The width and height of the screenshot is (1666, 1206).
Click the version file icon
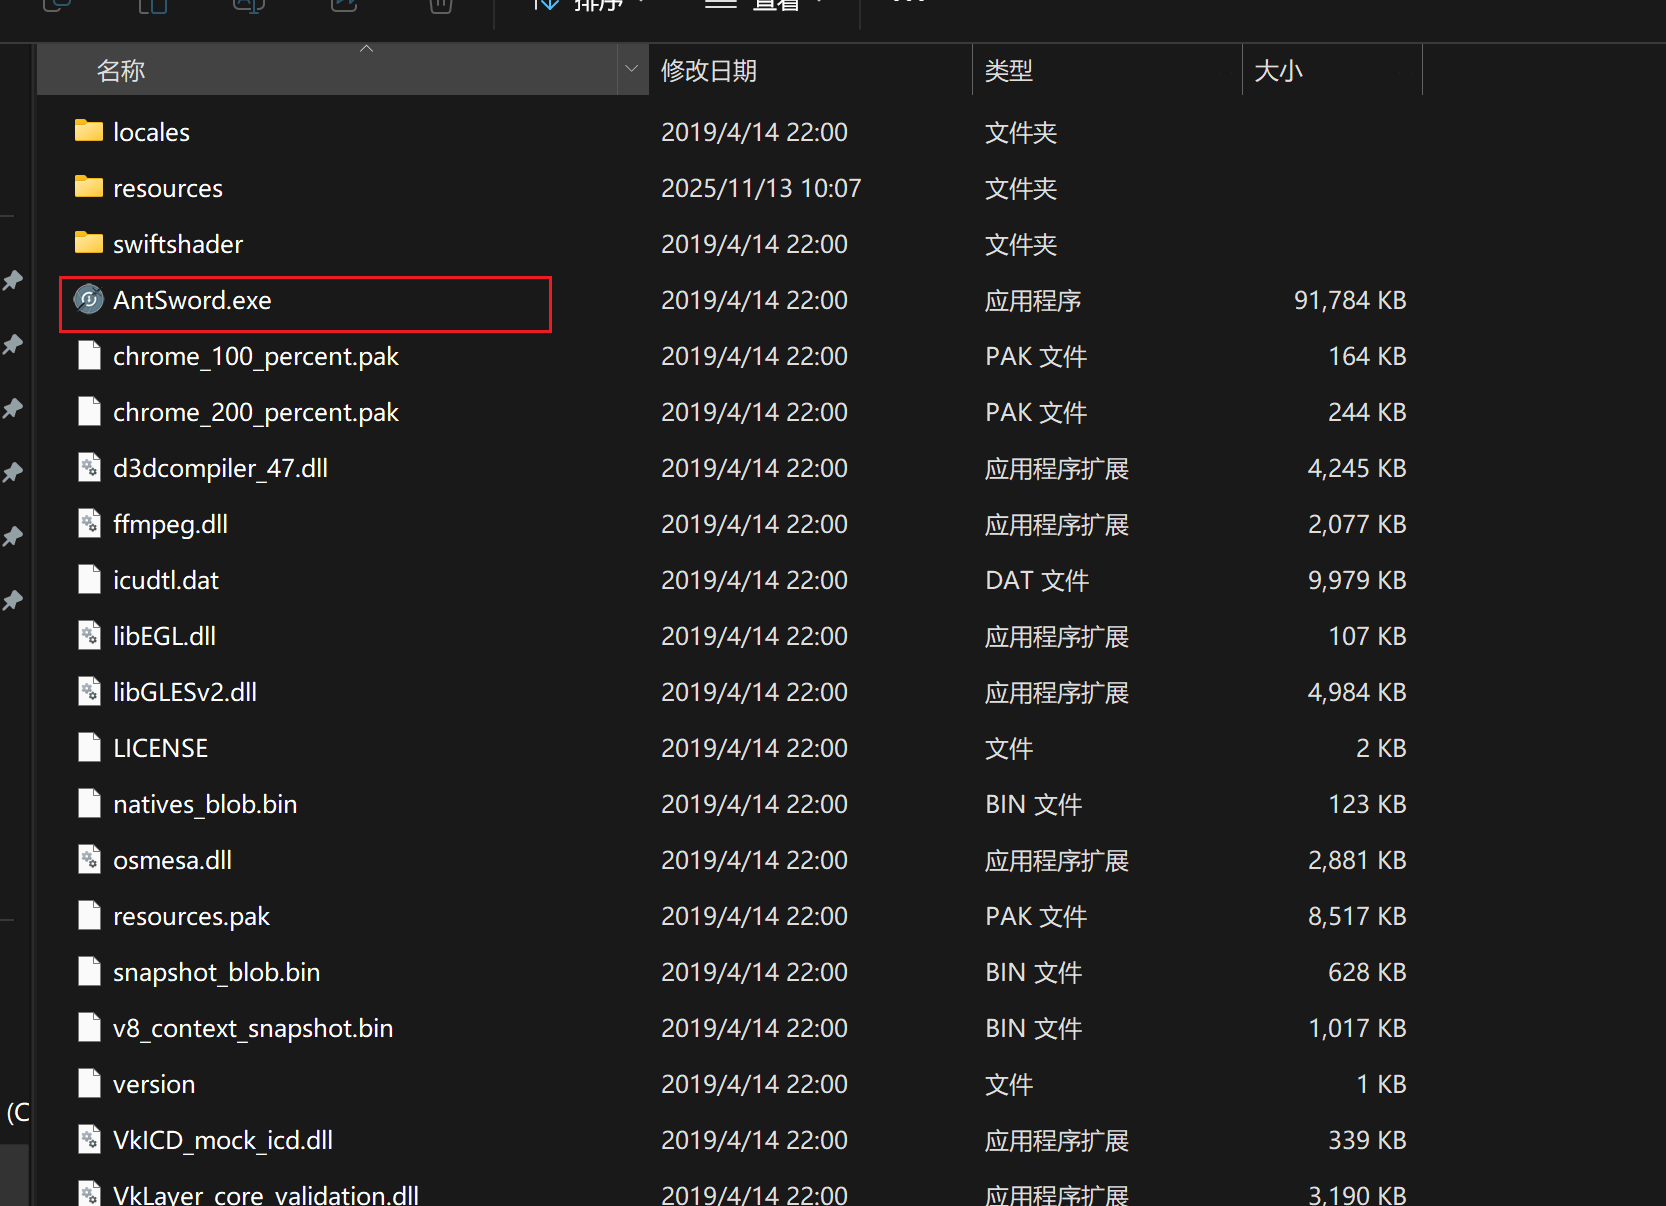click(x=89, y=1083)
